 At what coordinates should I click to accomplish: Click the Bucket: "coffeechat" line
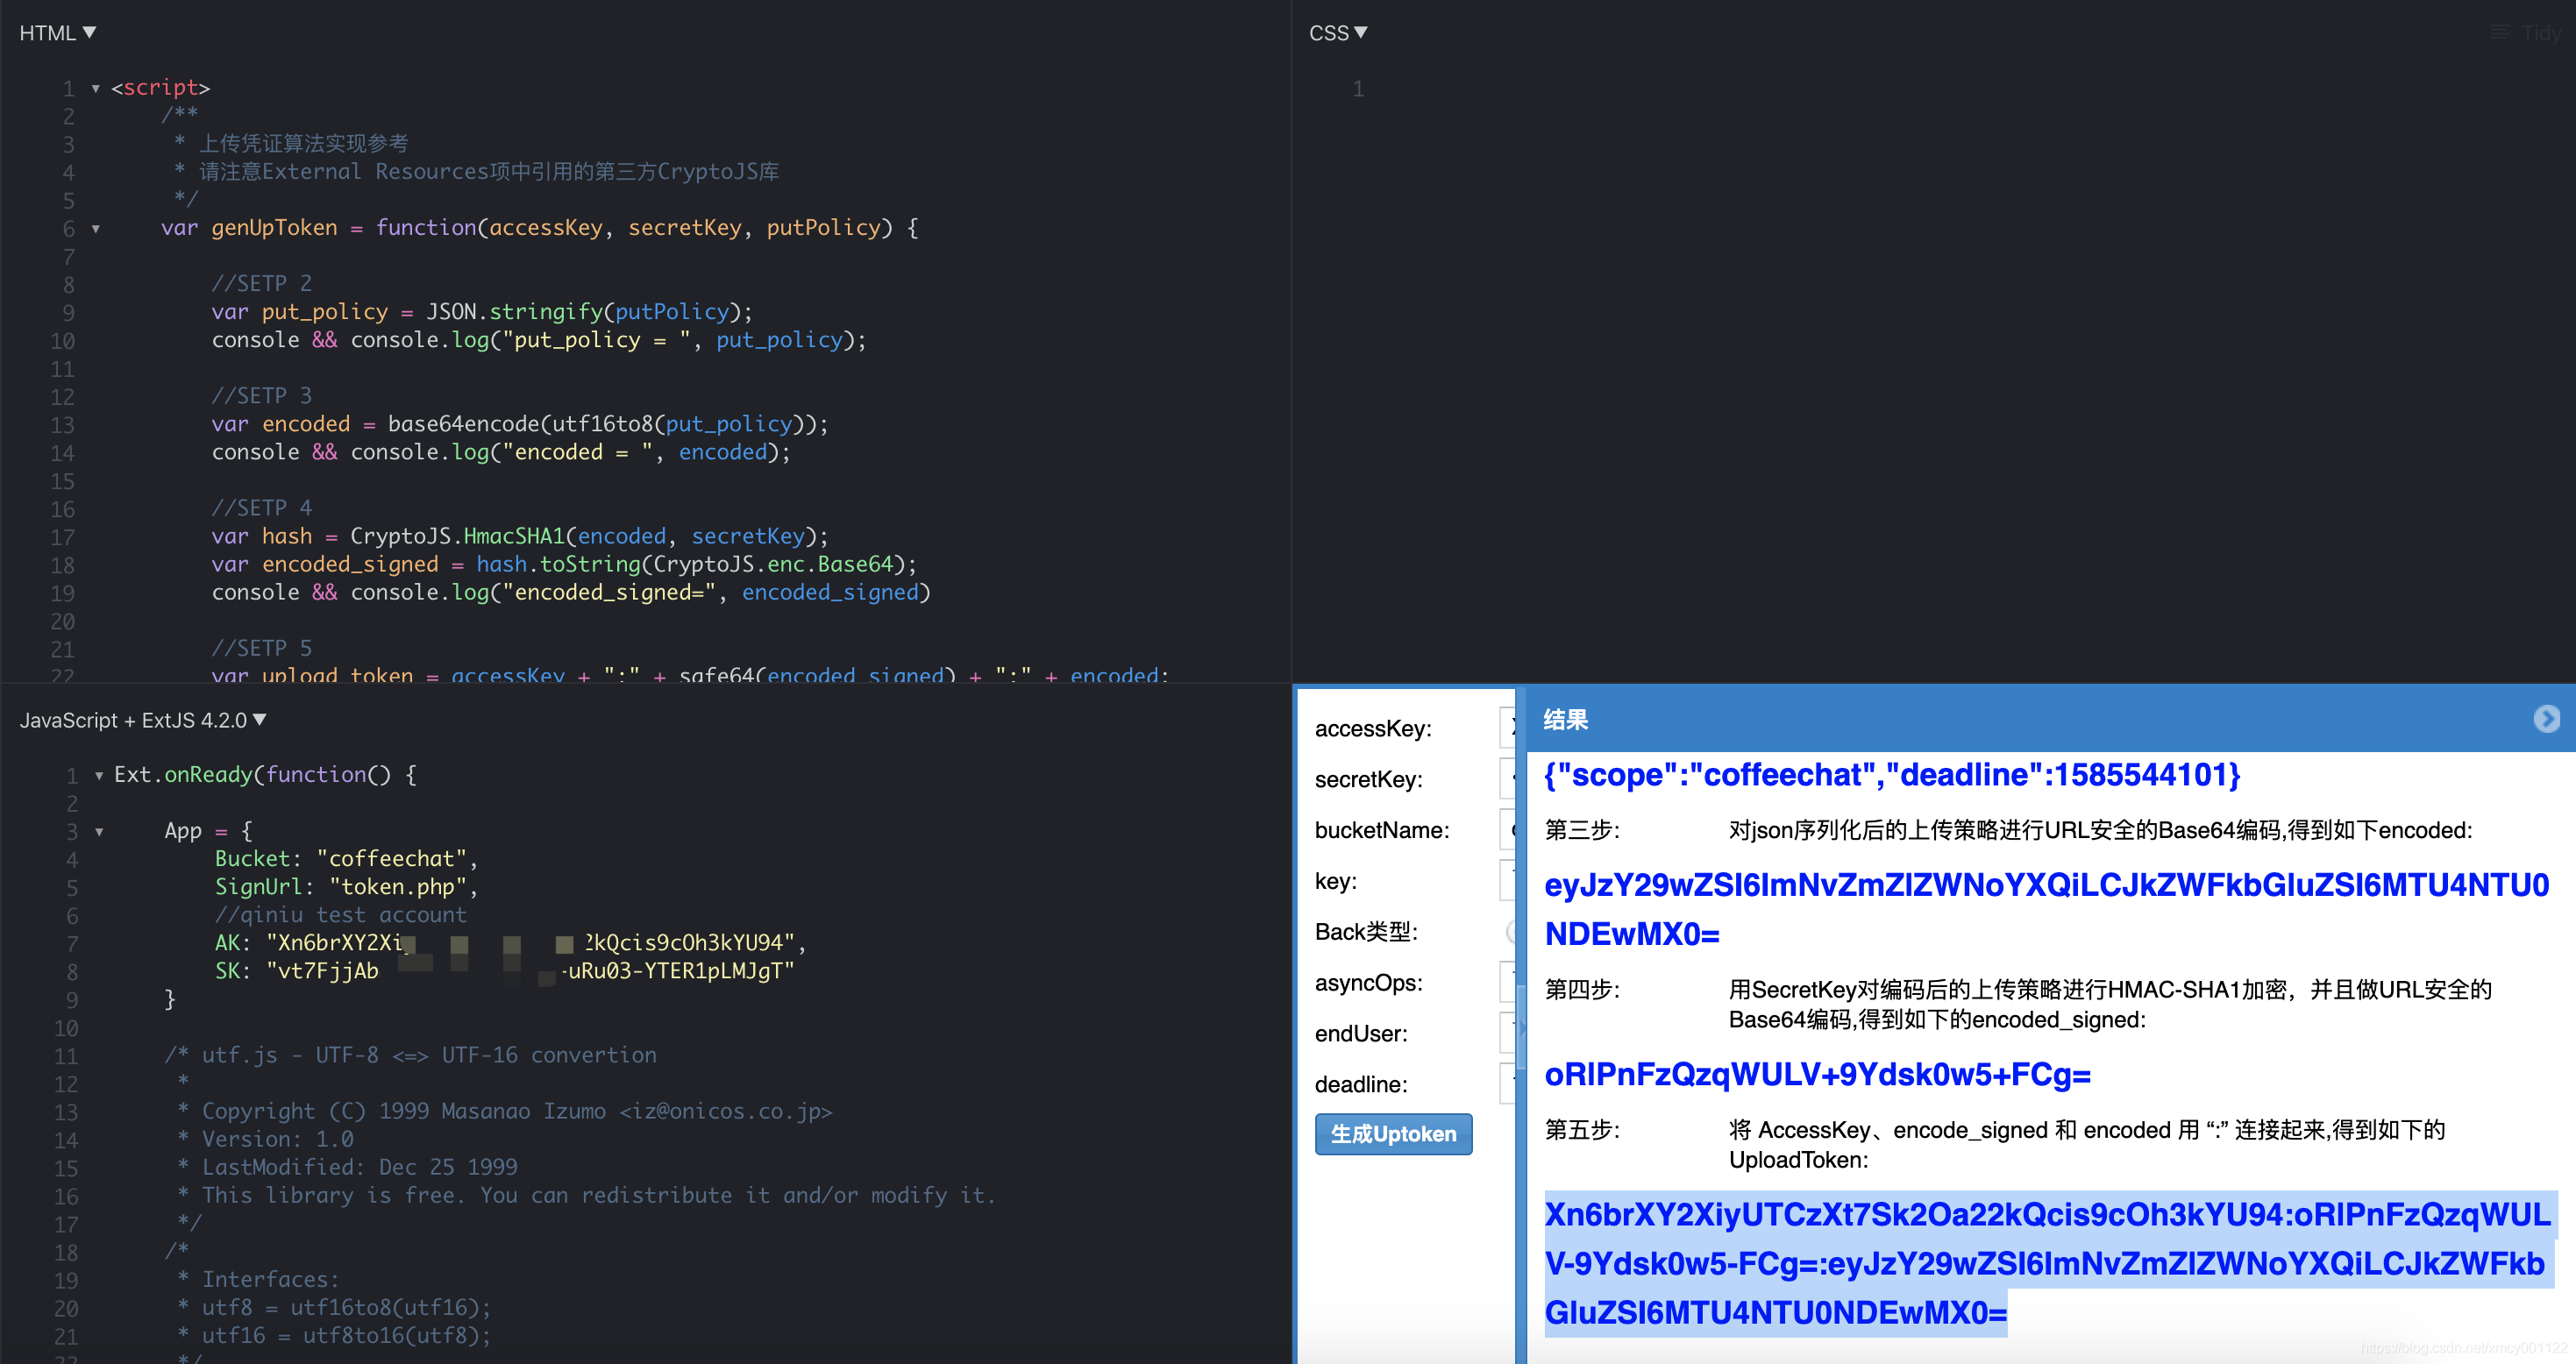click(346, 859)
